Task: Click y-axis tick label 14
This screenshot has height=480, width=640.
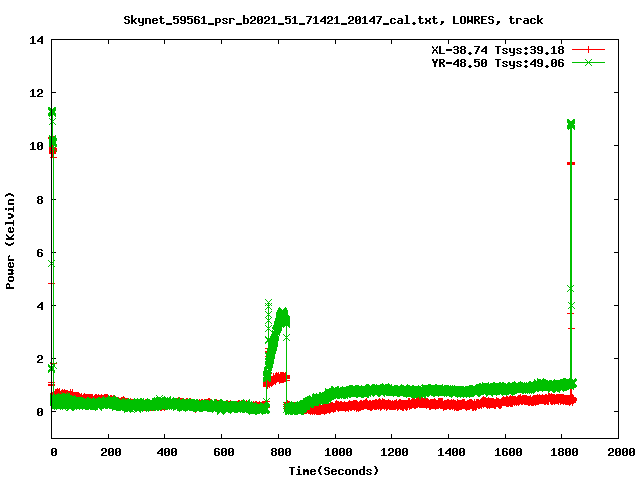Action: [x=36, y=40]
